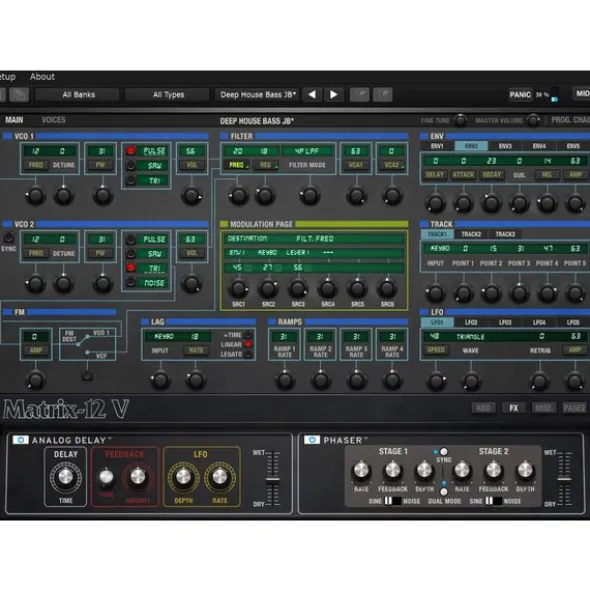
Task: Click the filter frequency knob
Action: [238, 196]
